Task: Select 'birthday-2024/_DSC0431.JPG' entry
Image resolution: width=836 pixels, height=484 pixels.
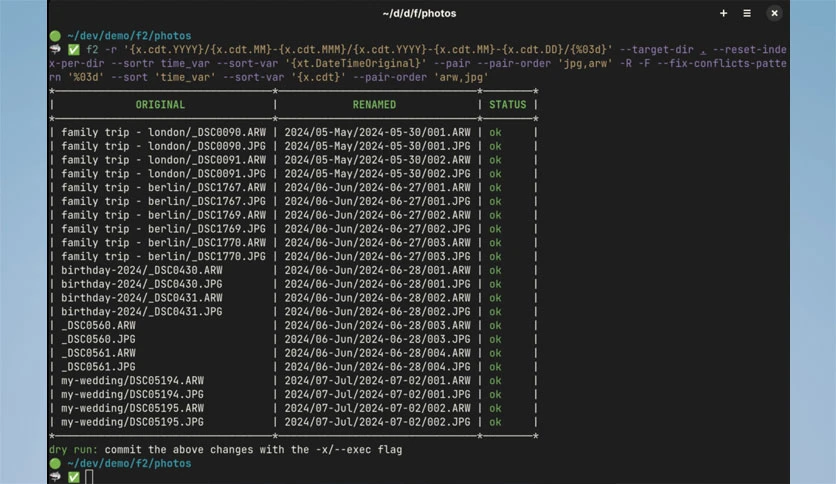Action: (x=141, y=312)
